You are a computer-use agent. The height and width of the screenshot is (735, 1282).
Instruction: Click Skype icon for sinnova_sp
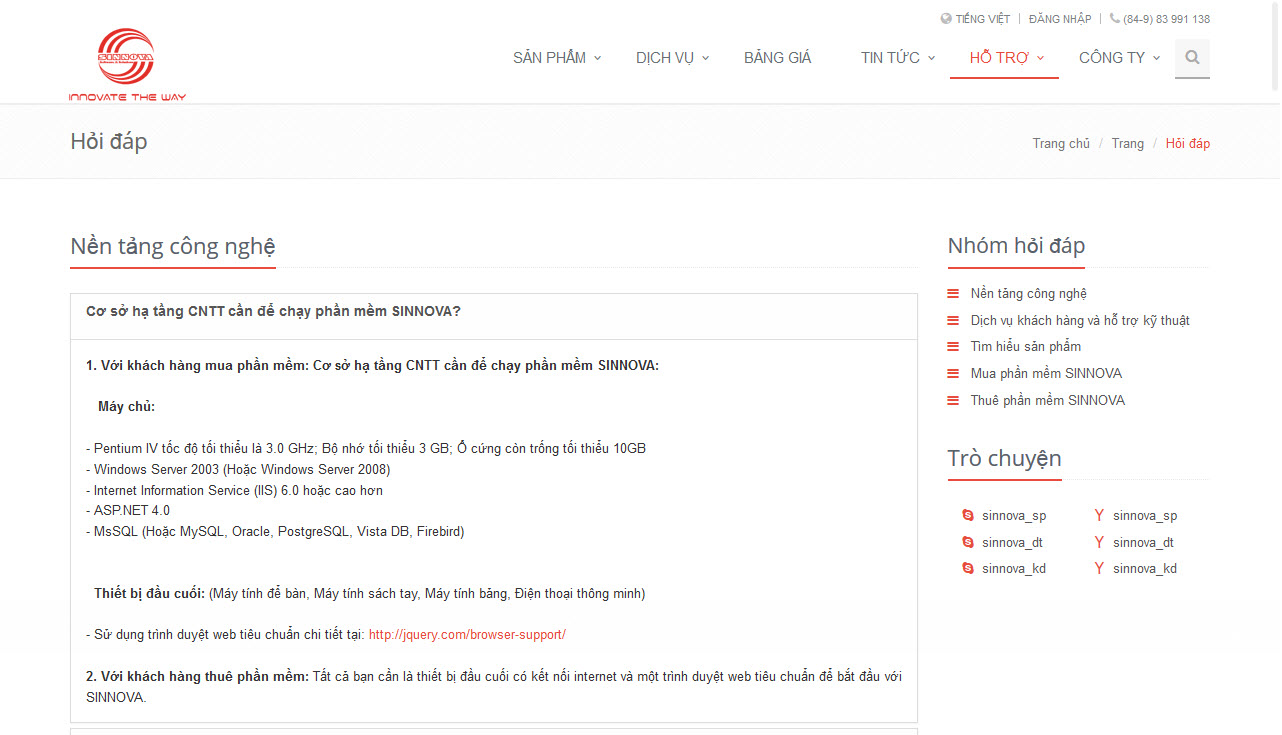coord(968,515)
